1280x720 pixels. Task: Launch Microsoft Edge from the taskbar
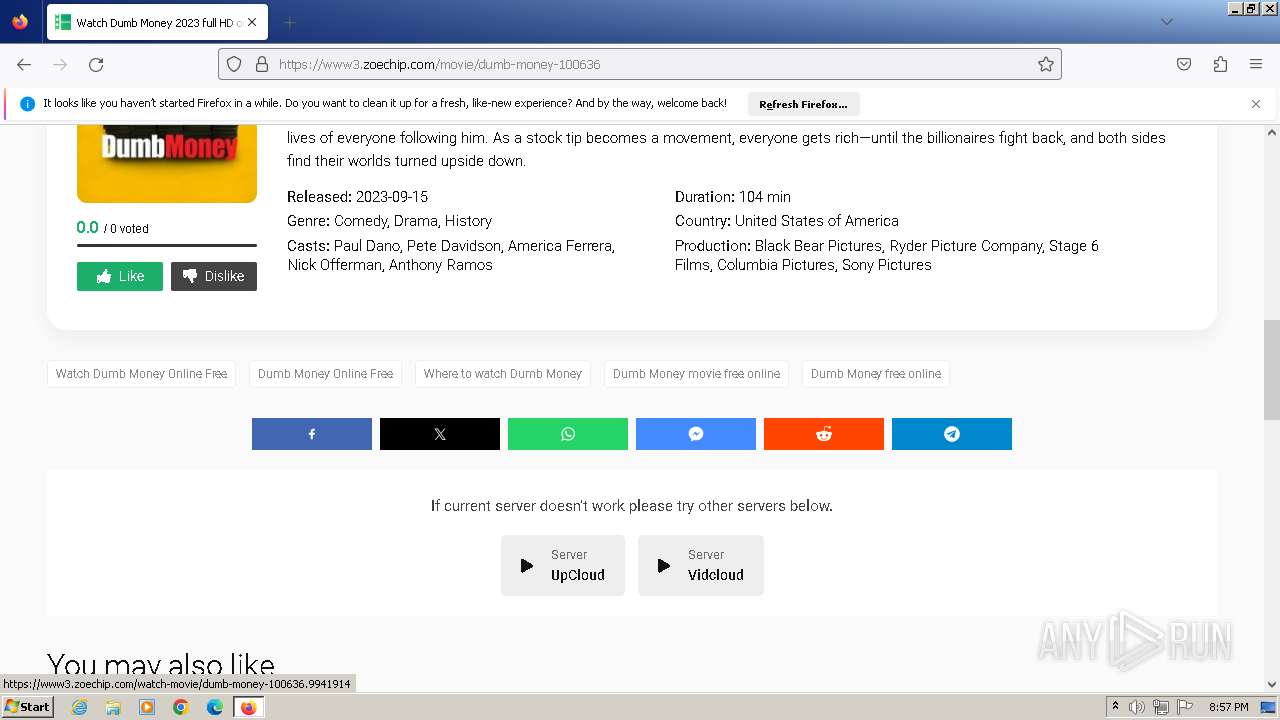pos(215,707)
